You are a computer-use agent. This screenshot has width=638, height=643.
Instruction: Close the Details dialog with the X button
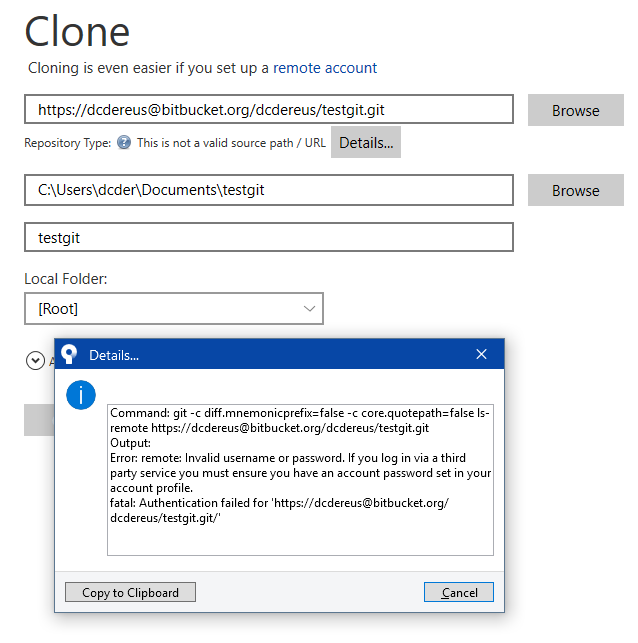pos(481,354)
